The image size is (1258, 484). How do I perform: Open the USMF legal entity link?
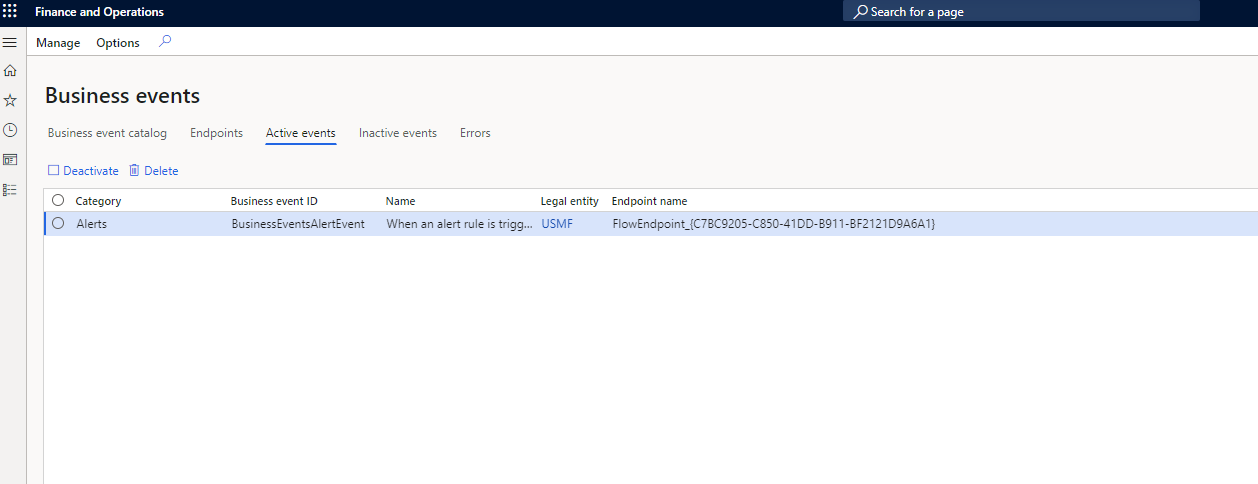tap(557, 224)
